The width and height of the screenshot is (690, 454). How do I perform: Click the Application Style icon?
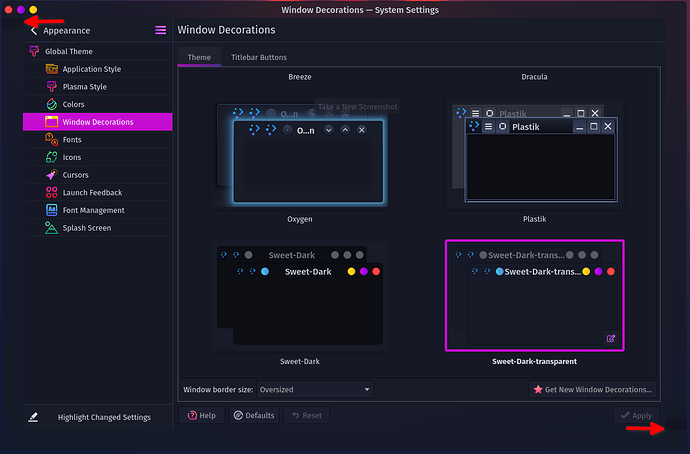[51, 69]
